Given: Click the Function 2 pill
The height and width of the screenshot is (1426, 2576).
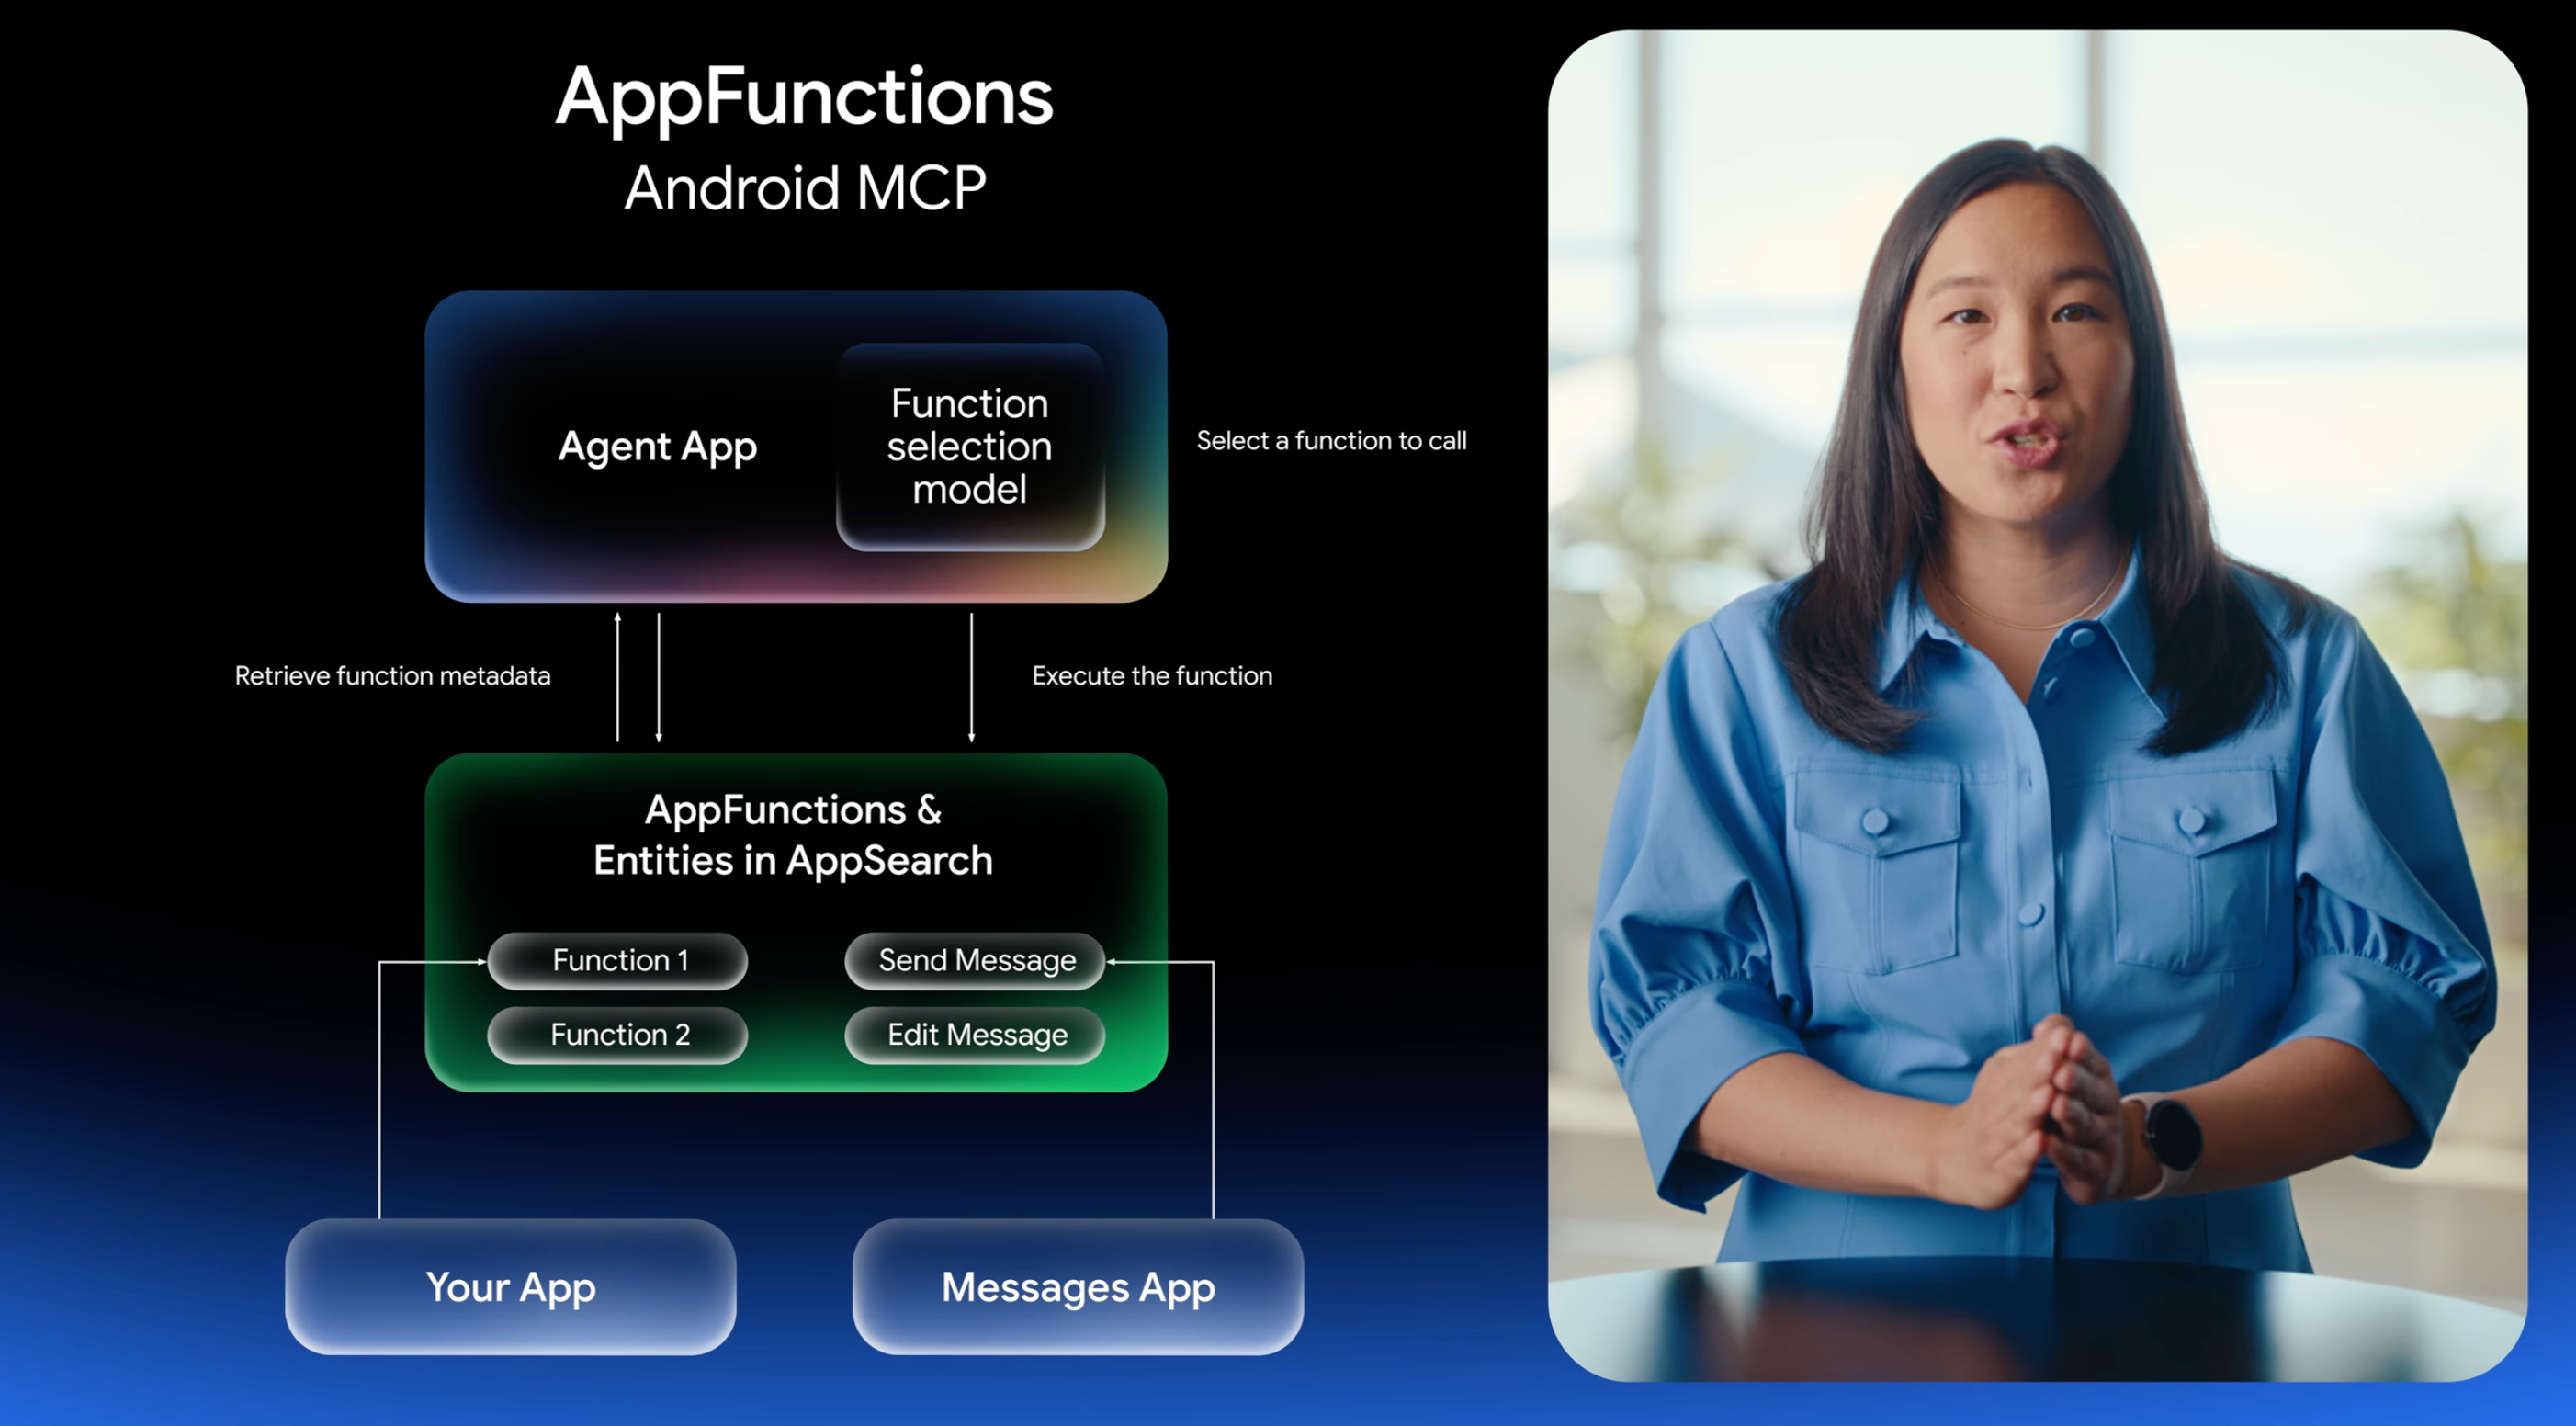Looking at the screenshot, I should pos(618,1035).
